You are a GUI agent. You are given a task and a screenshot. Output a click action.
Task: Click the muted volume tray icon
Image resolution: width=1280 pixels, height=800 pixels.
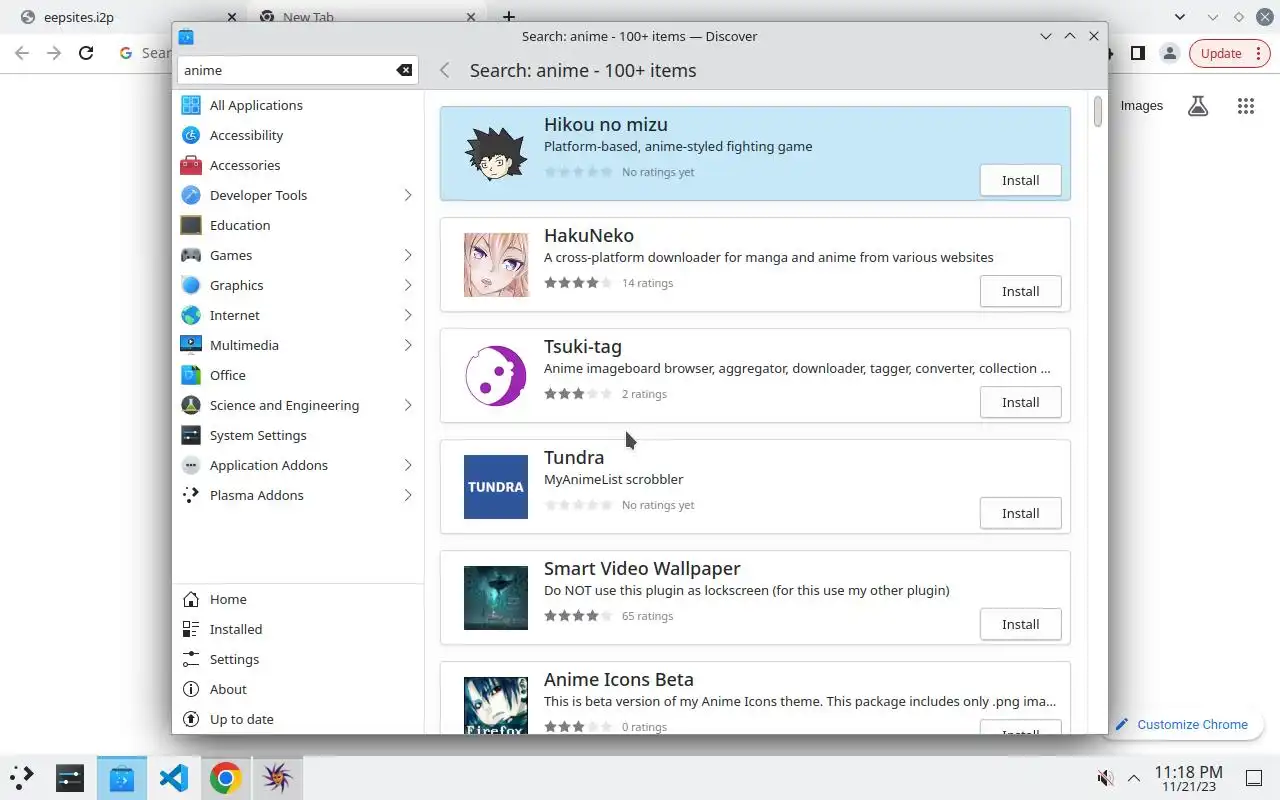coord(1105,778)
